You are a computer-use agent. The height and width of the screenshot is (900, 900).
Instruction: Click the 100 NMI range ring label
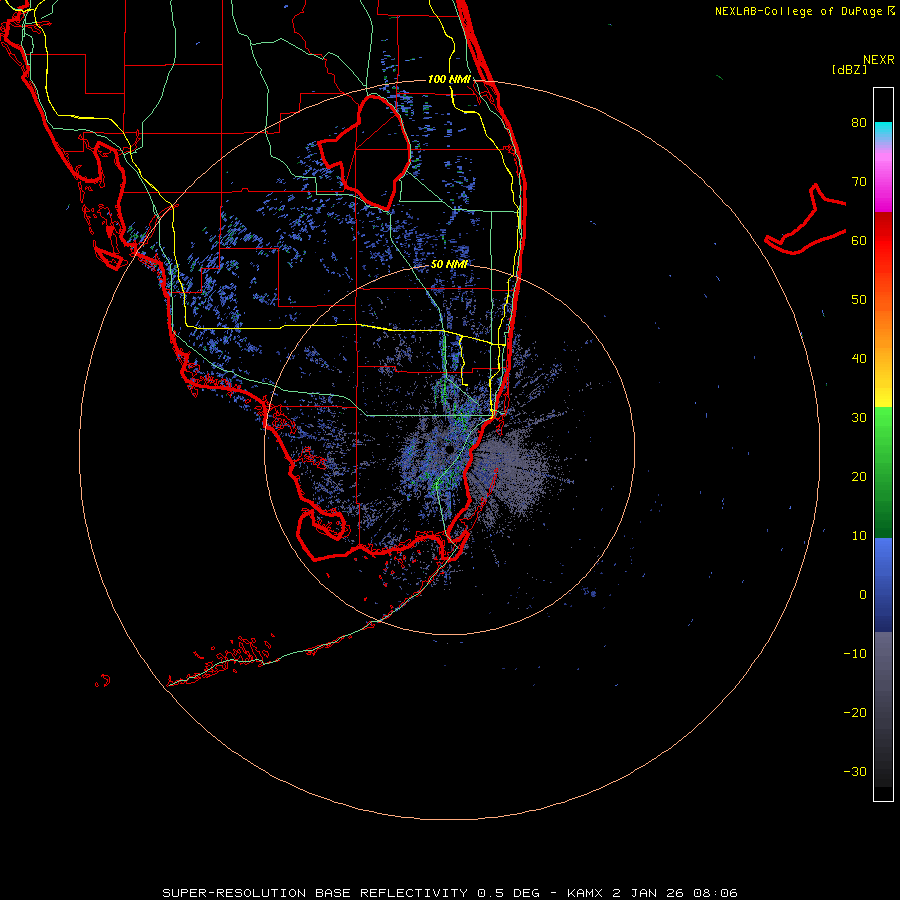(449, 79)
